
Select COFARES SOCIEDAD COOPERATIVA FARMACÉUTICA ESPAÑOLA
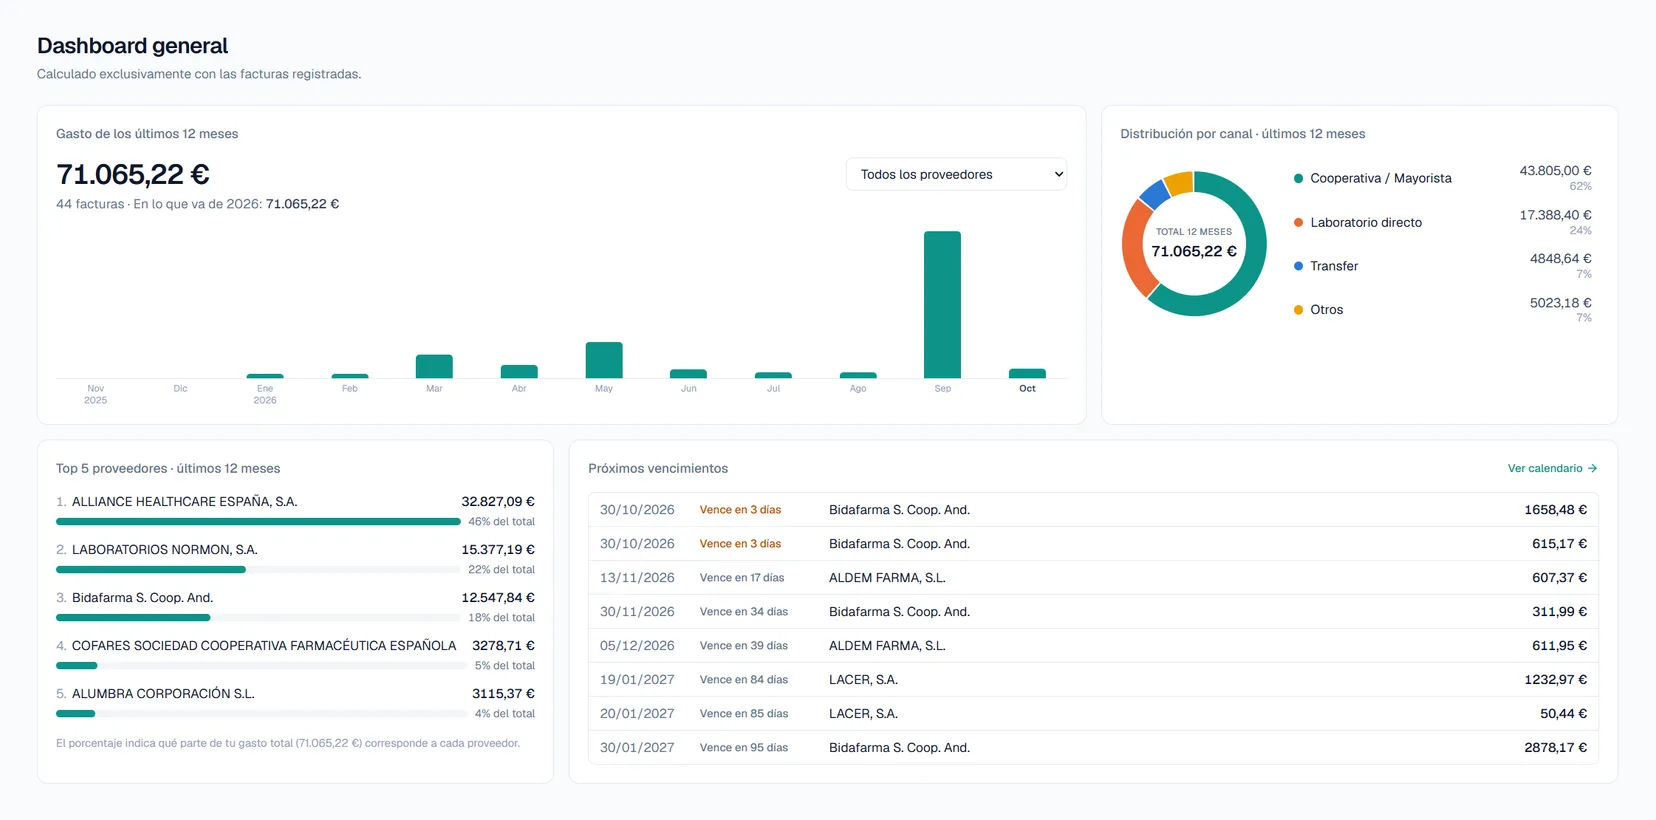pos(264,646)
